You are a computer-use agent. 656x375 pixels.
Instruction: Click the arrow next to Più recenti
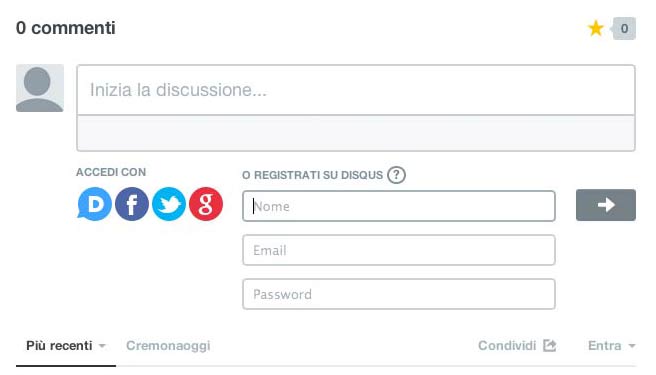pos(102,346)
